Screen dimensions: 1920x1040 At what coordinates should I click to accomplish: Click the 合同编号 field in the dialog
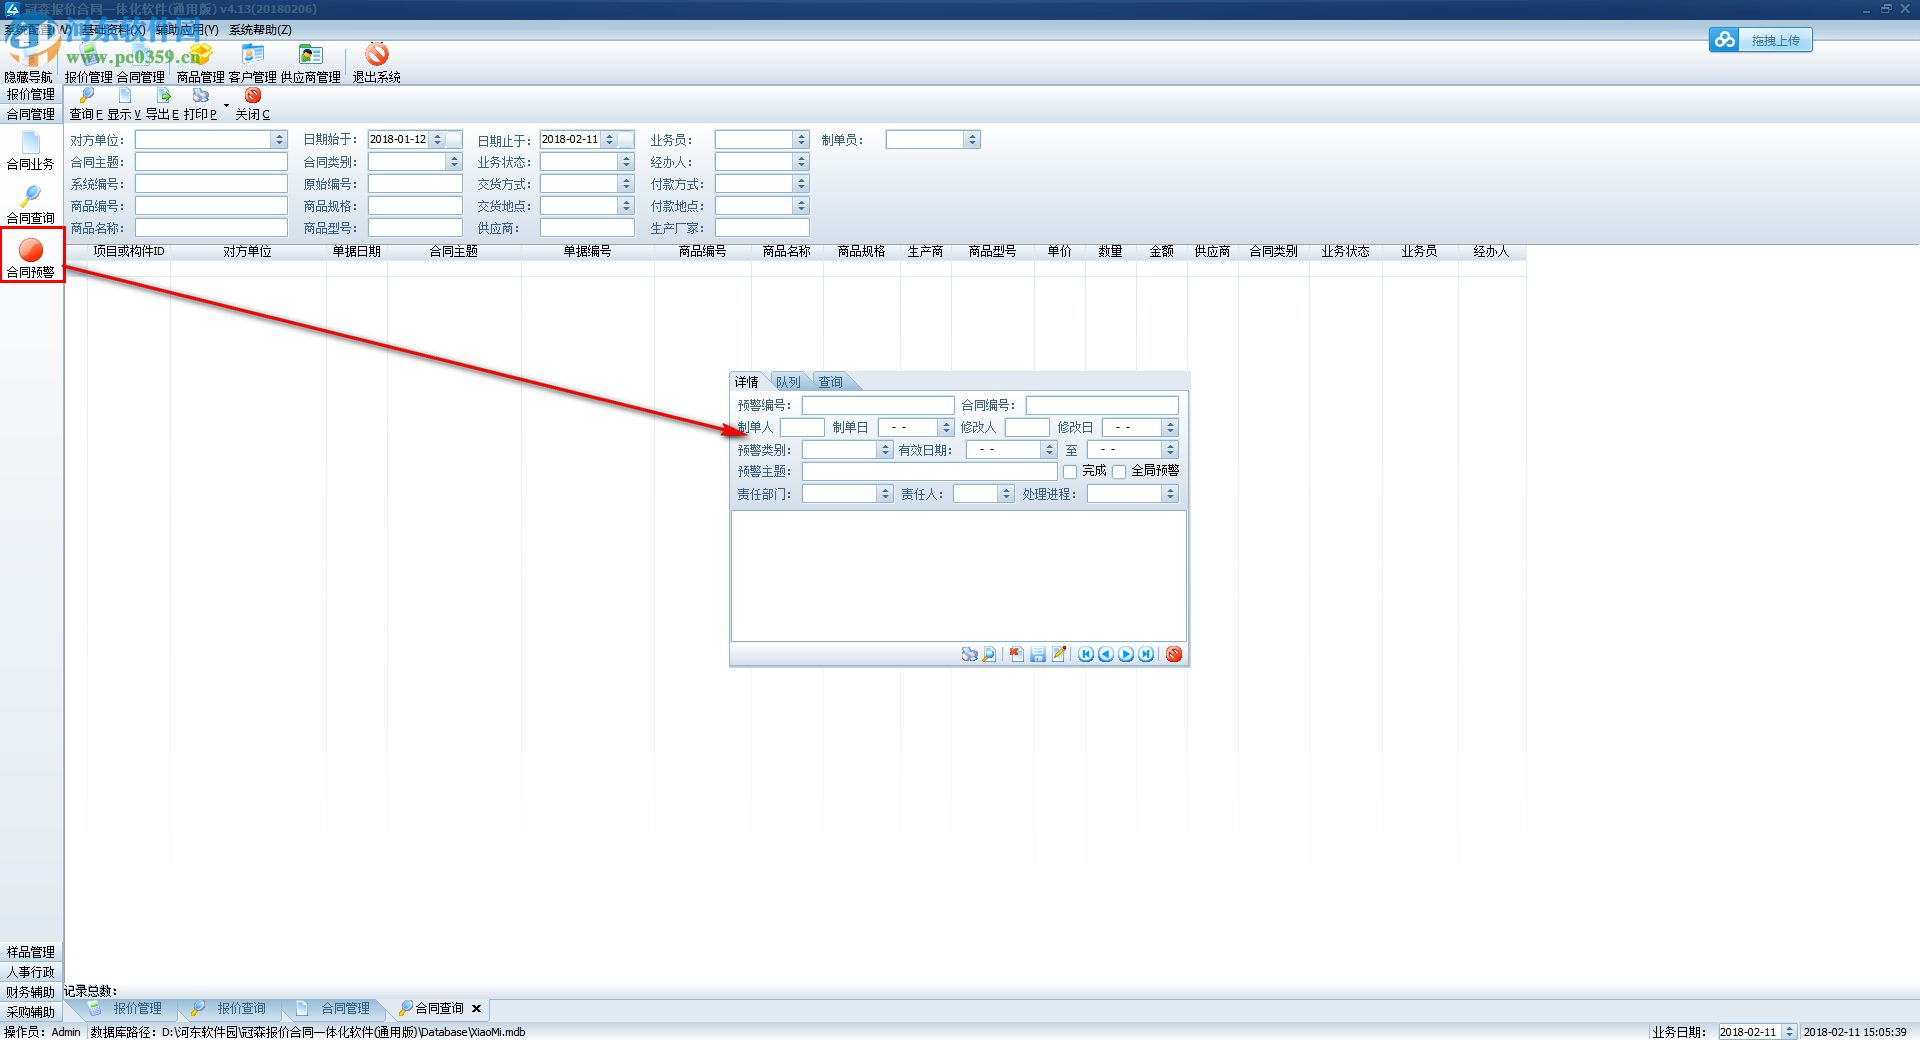(x=1102, y=405)
